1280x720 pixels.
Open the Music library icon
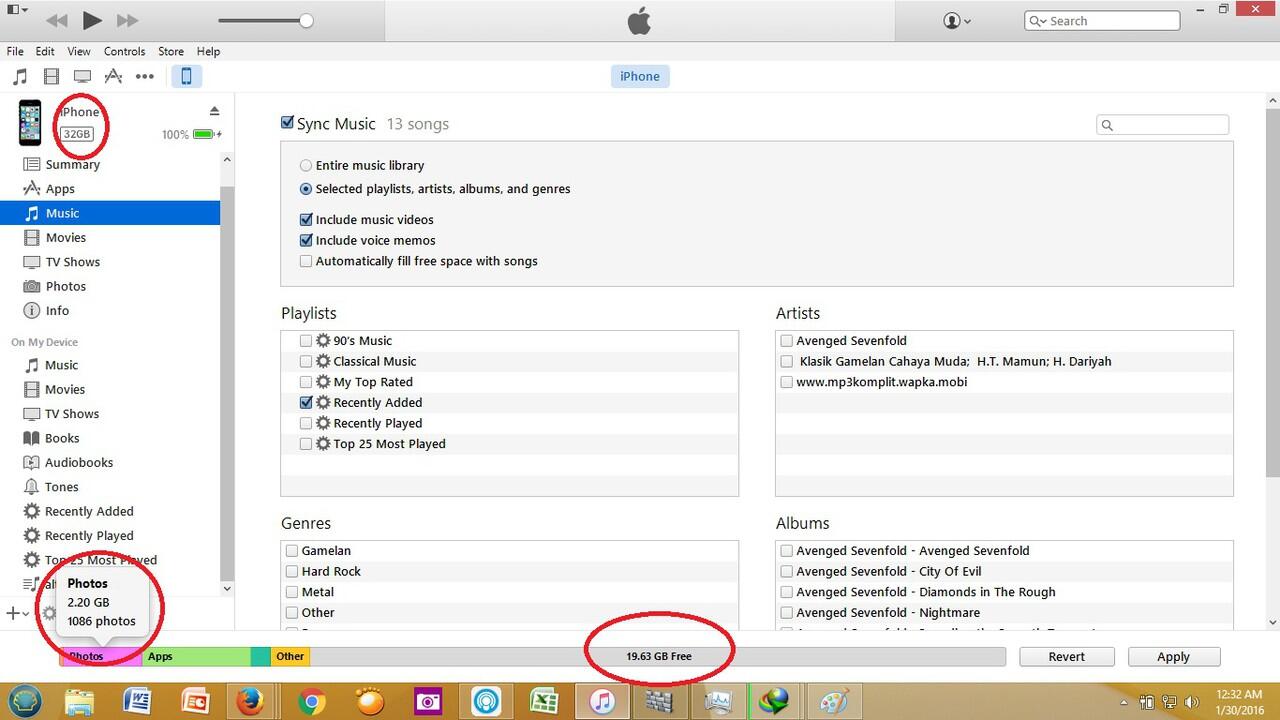coord(20,76)
